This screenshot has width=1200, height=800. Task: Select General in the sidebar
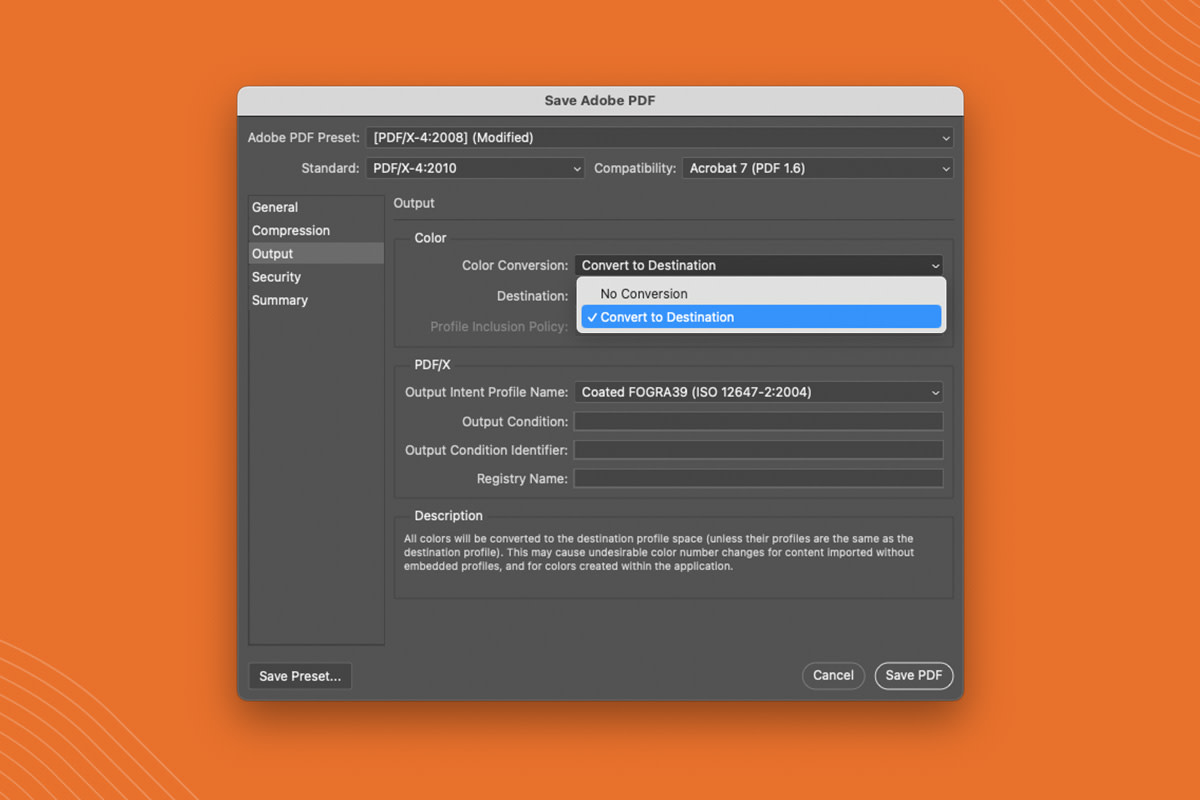coord(316,207)
